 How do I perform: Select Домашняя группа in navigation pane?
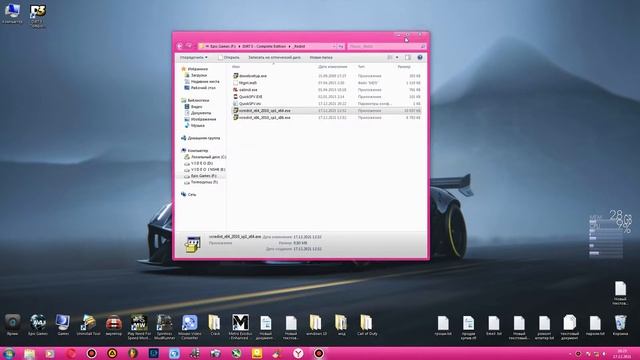pyautogui.click(x=204, y=138)
